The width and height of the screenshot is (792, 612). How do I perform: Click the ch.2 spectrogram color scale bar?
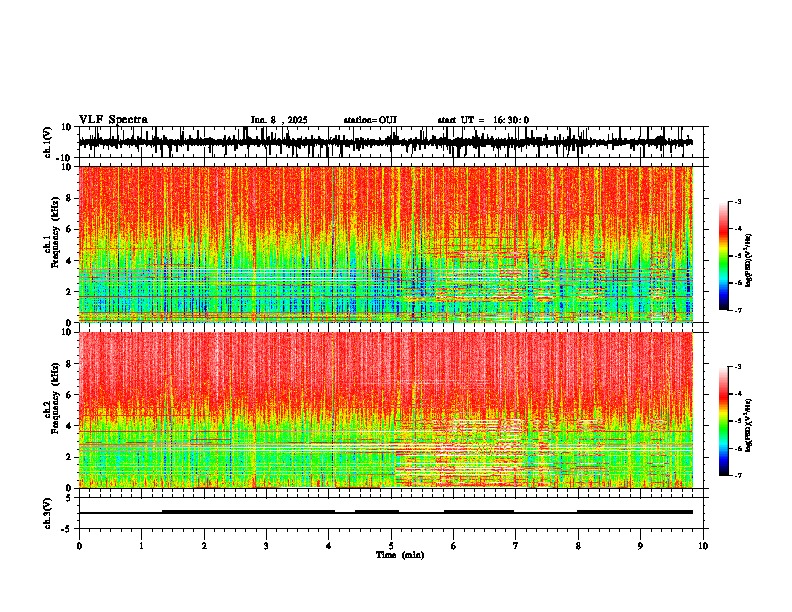pos(723,421)
